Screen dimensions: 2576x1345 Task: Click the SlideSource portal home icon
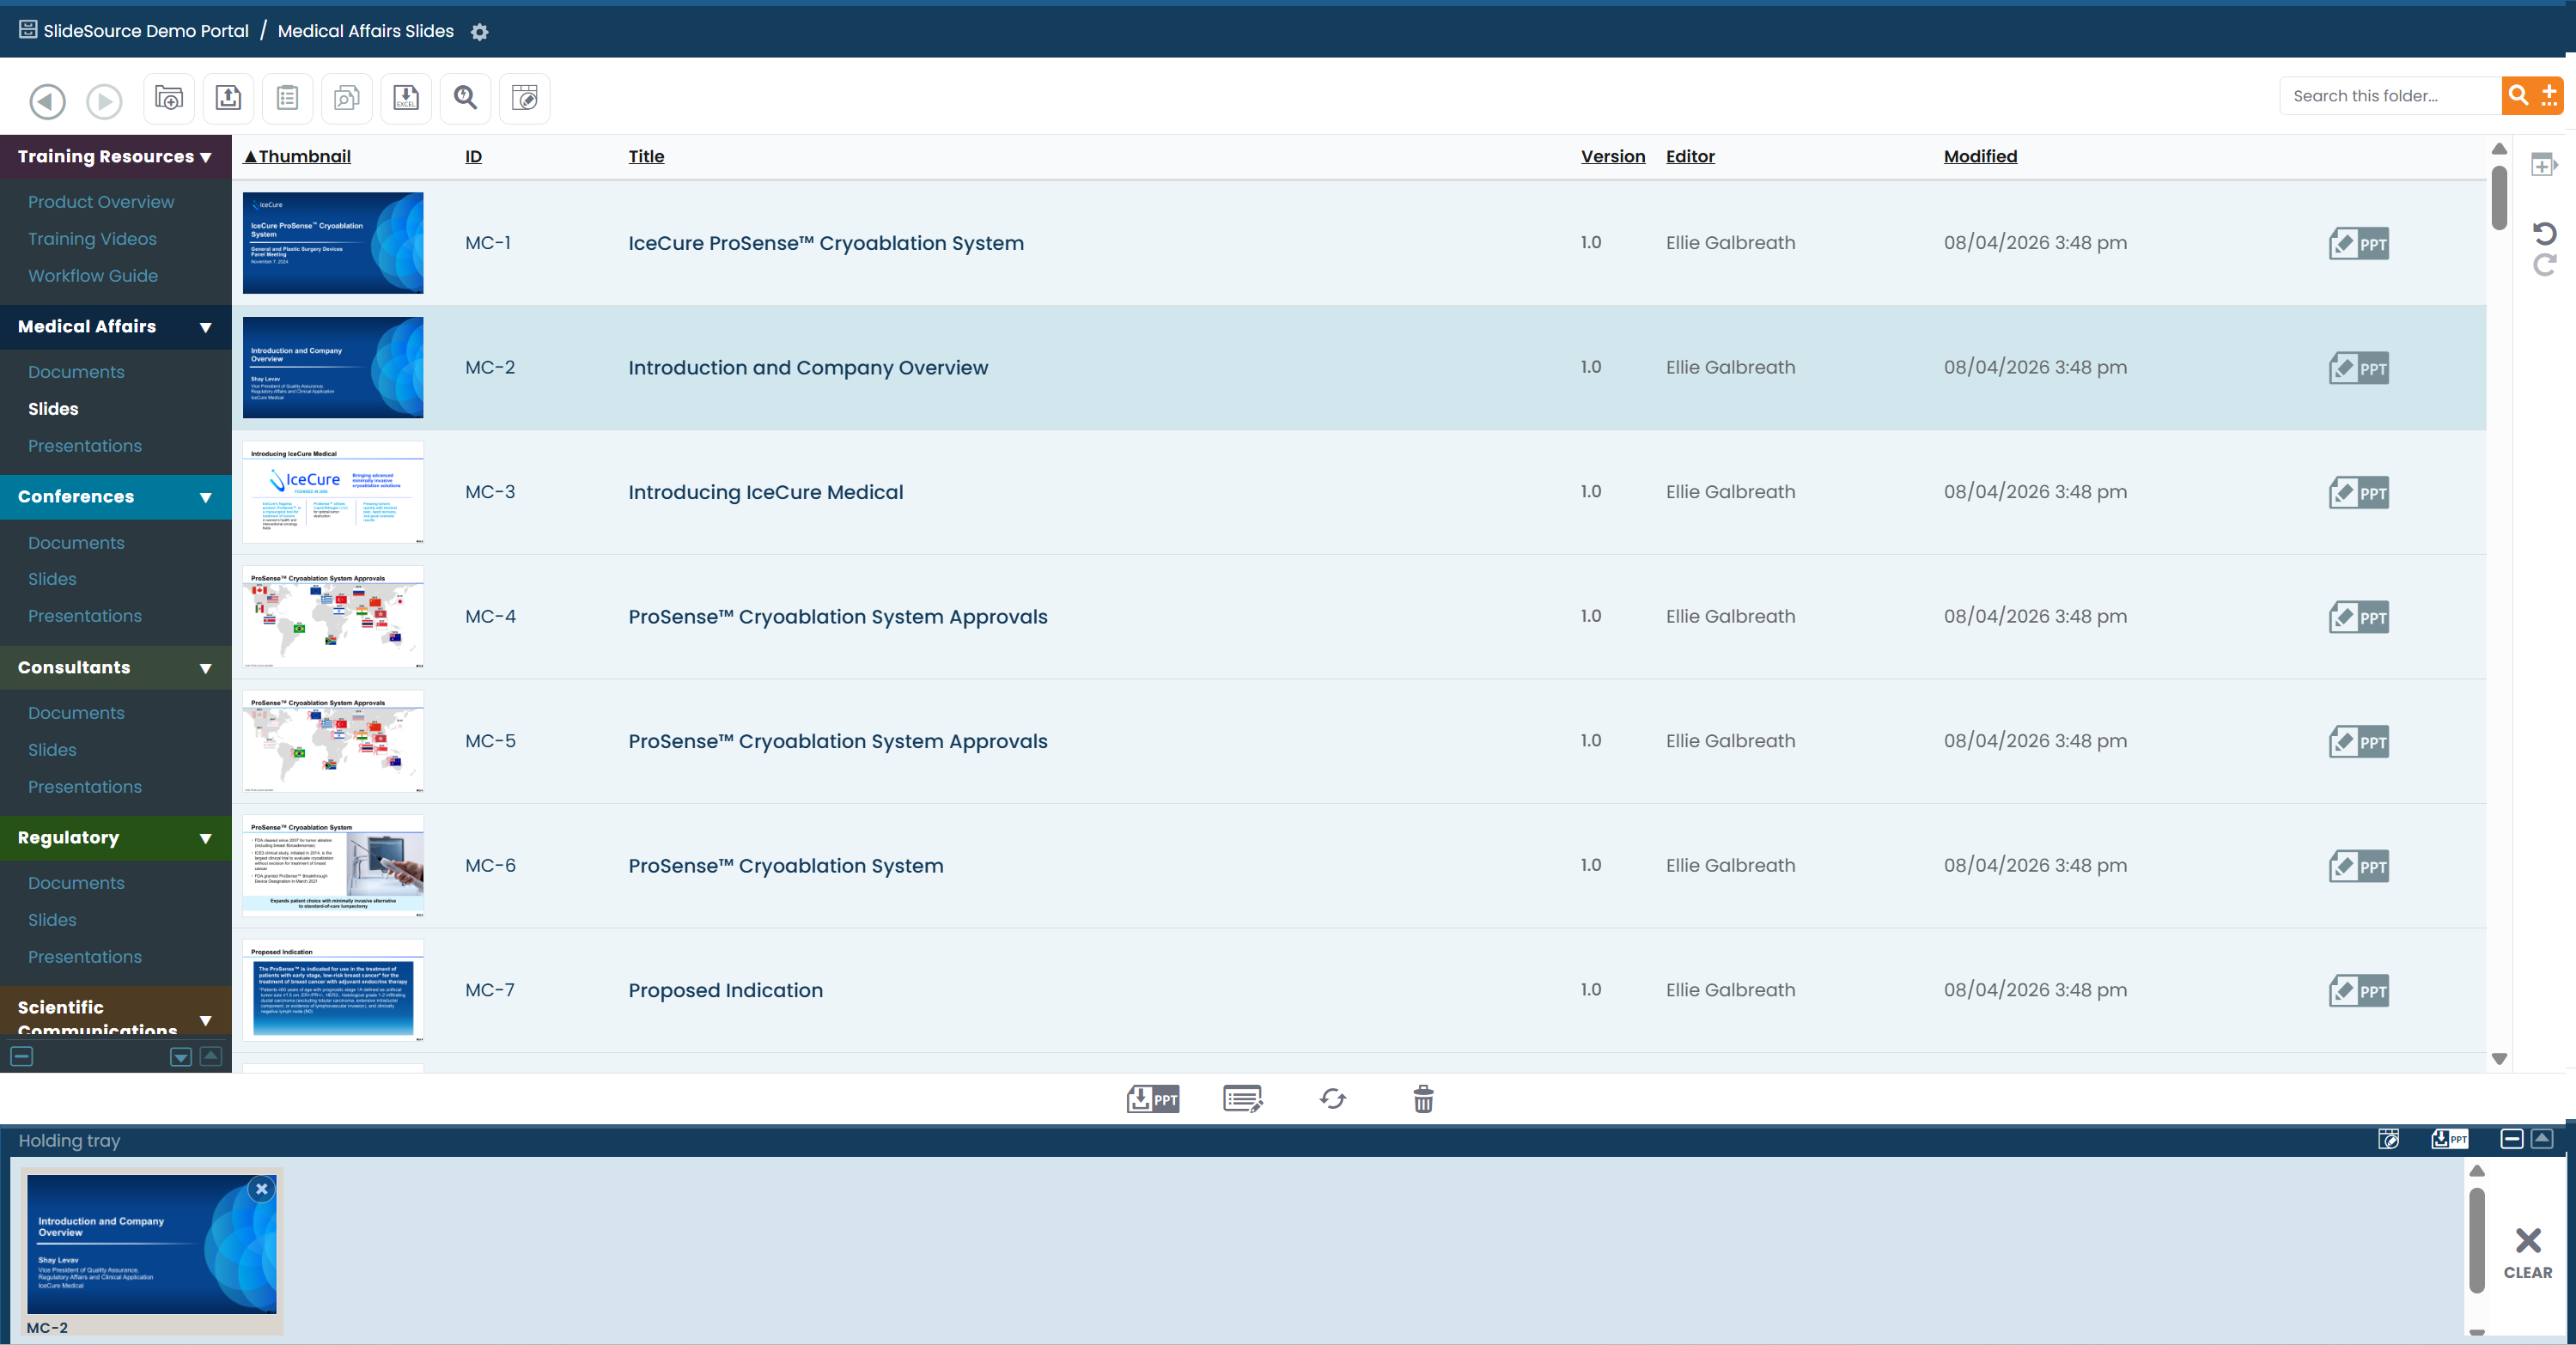(28, 30)
